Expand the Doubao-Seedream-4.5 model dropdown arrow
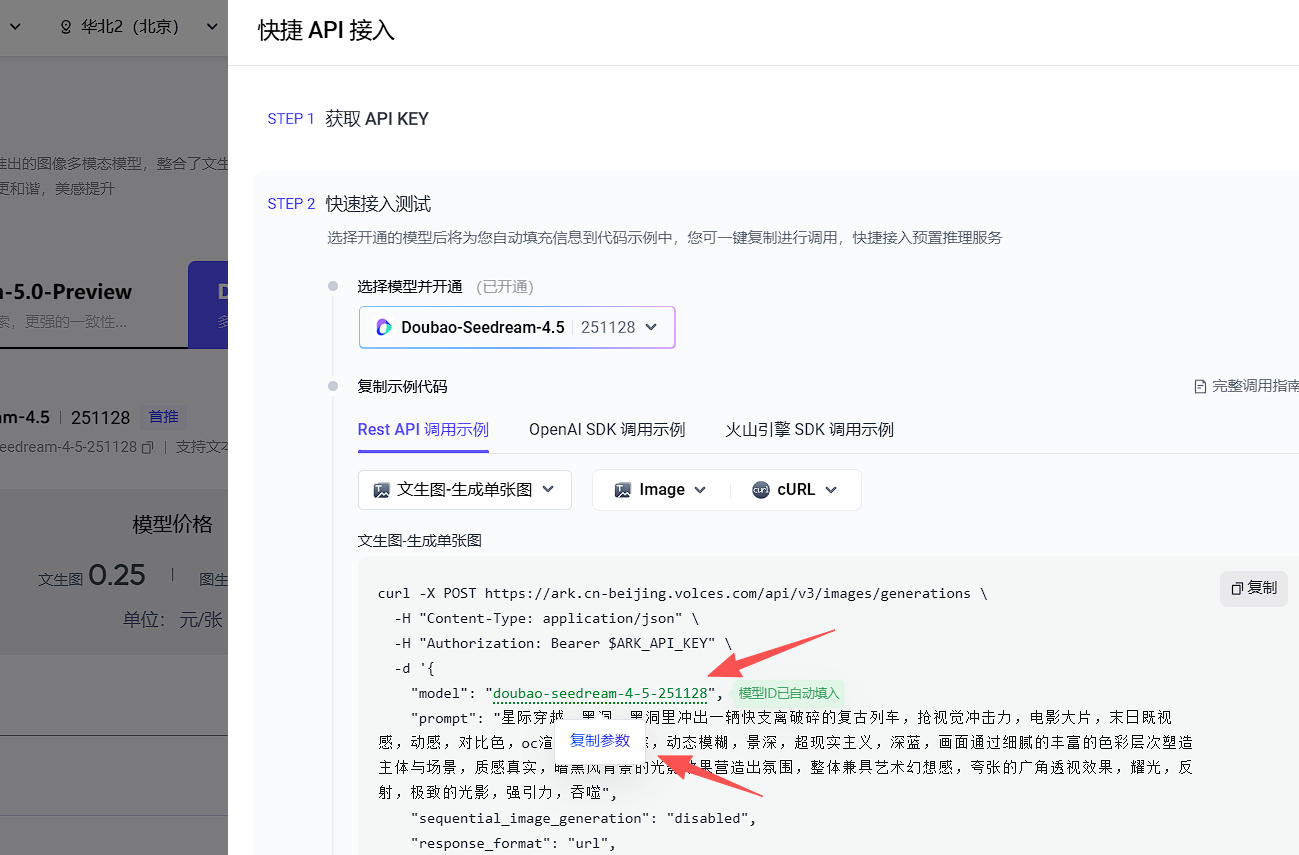 pyautogui.click(x=651, y=327)
